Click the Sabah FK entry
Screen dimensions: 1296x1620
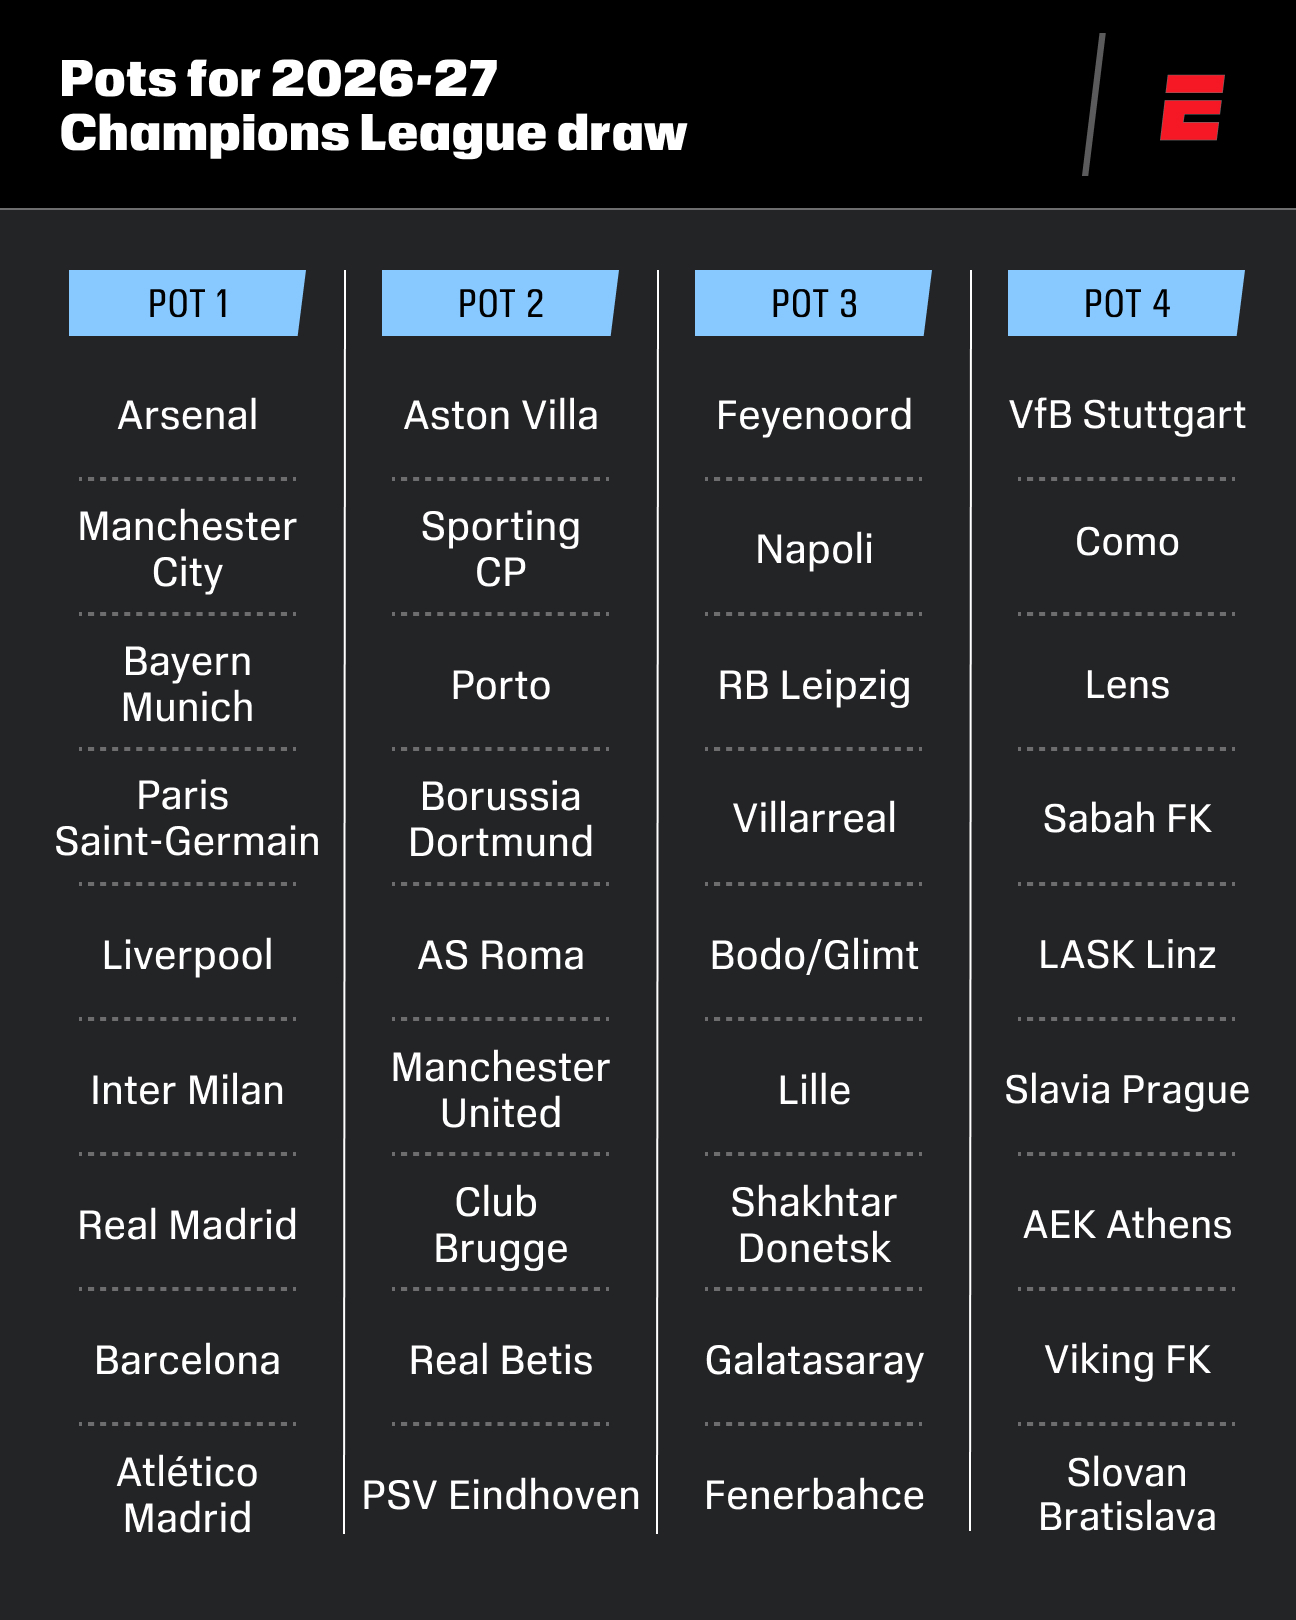tap(1127, 818)
